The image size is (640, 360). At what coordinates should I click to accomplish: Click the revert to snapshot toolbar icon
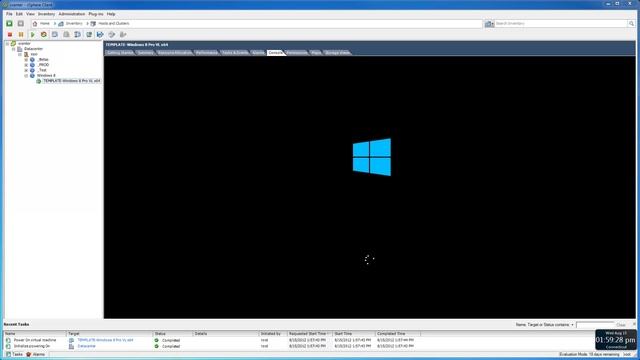coord(66,35)
